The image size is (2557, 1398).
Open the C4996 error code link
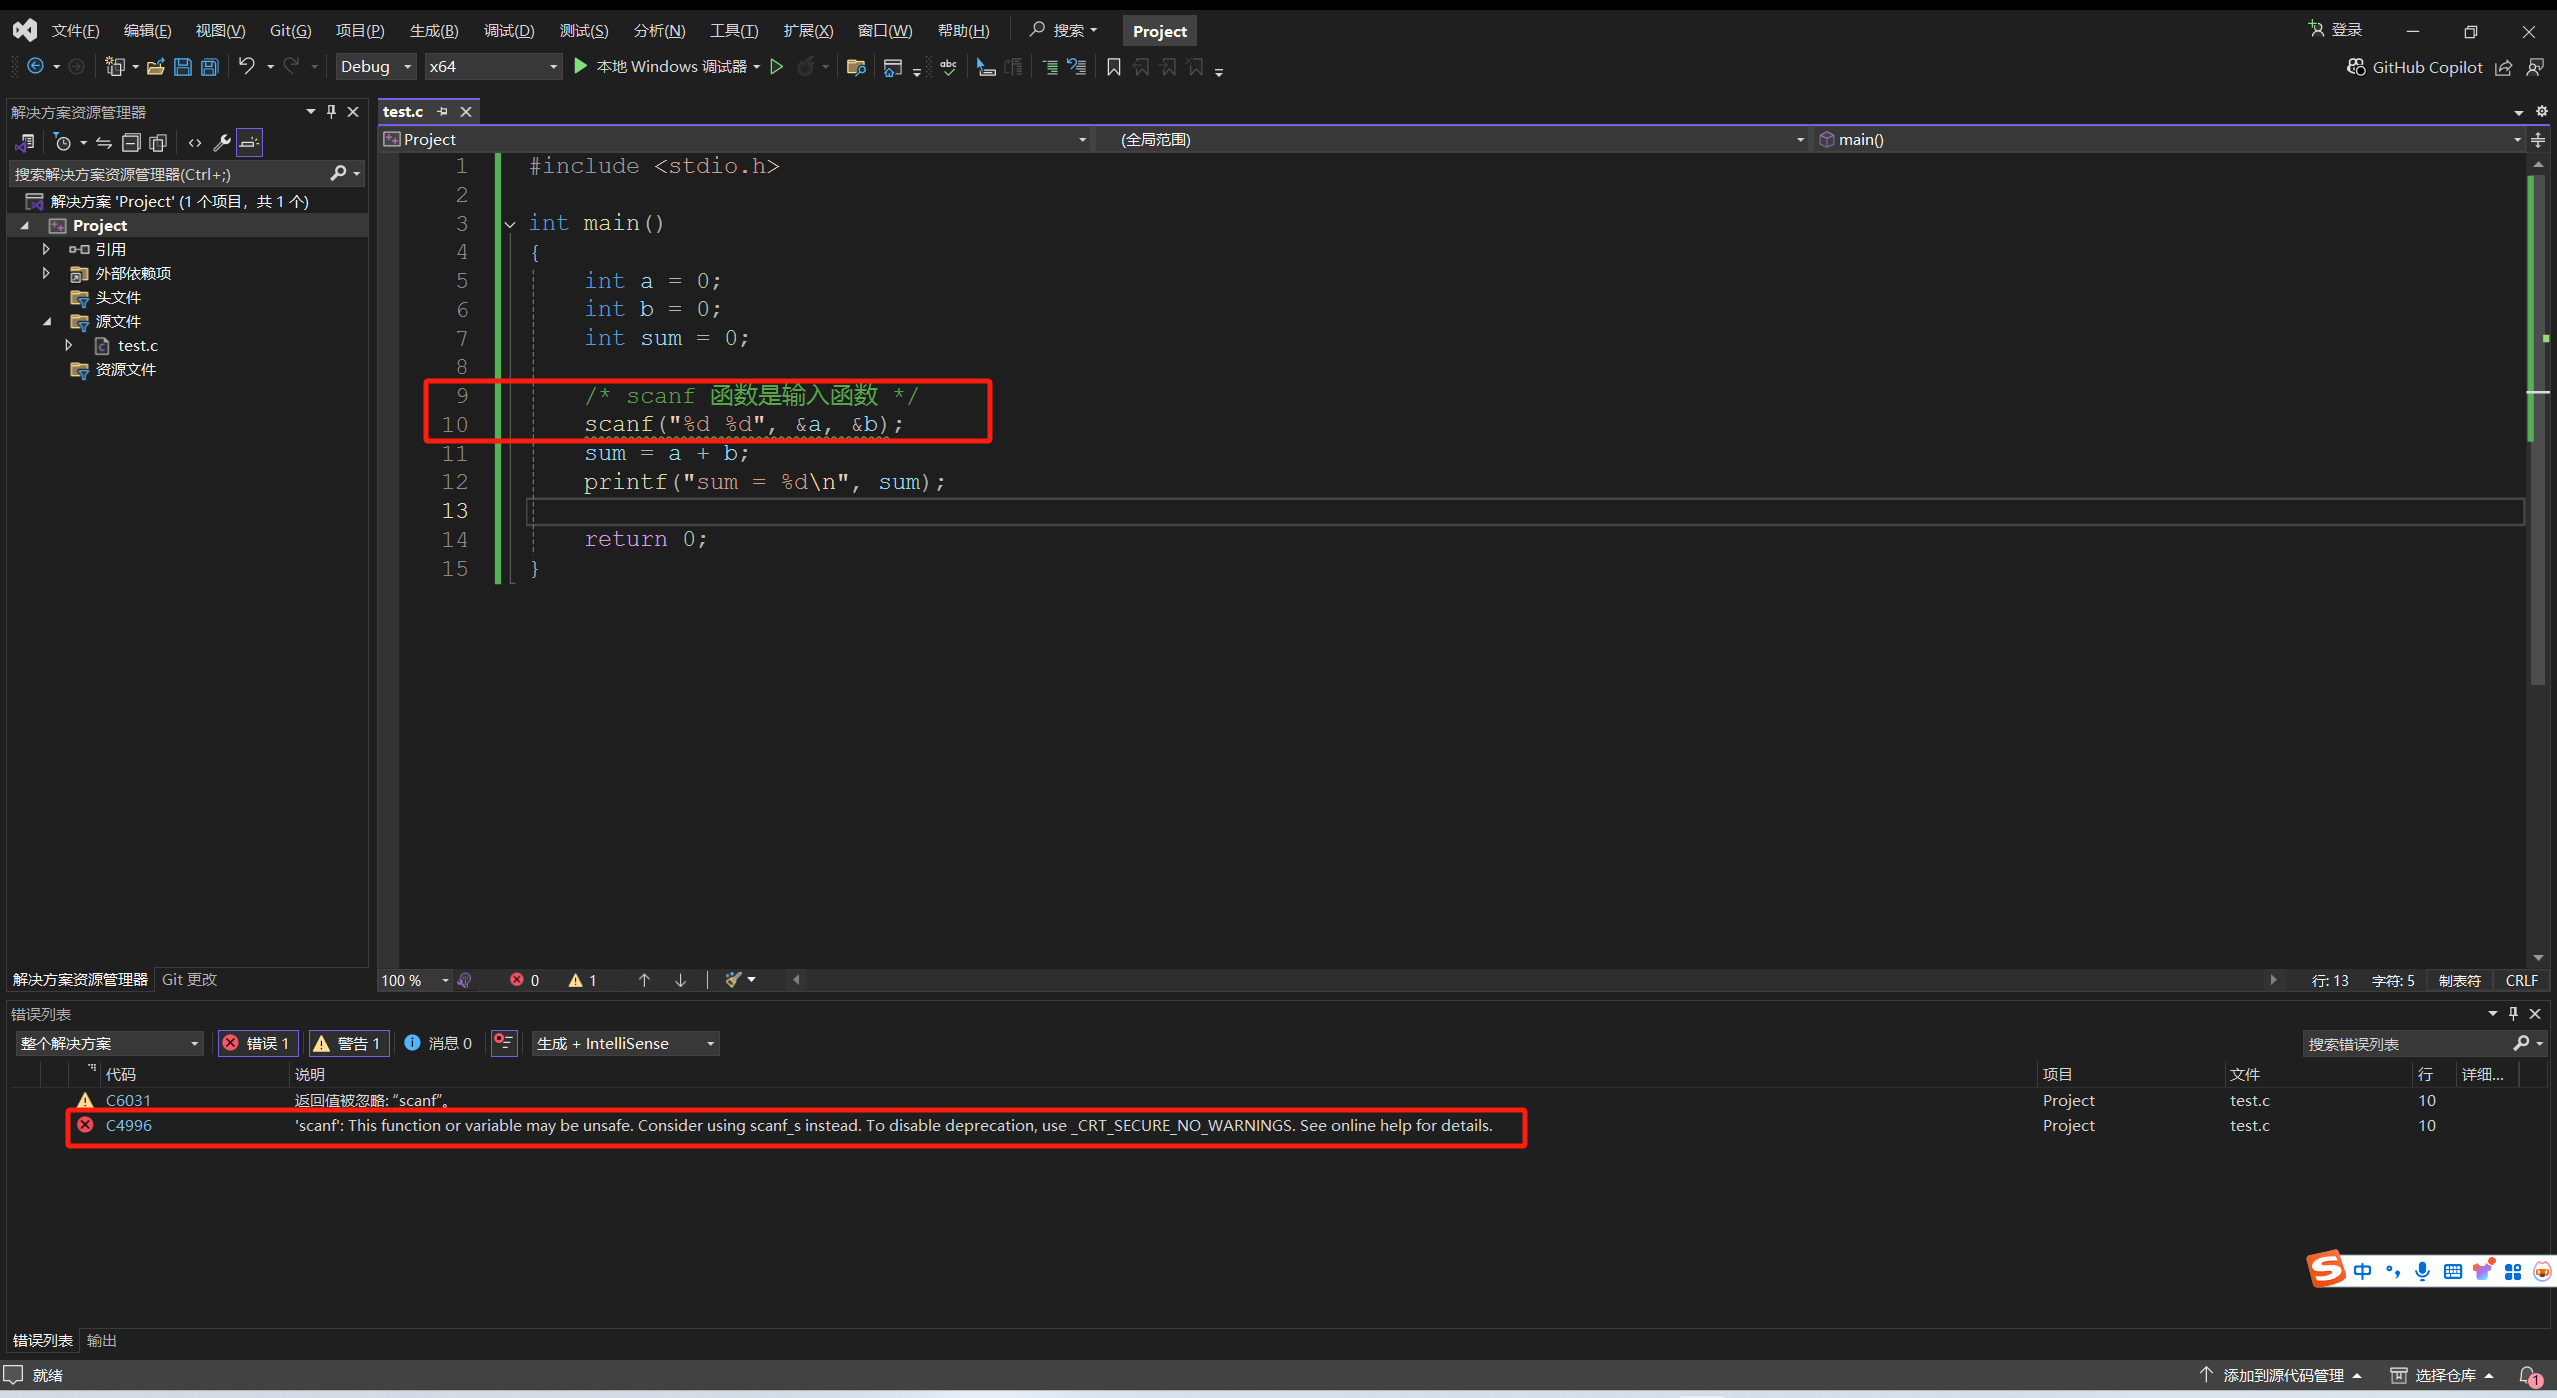point(128,1125)
